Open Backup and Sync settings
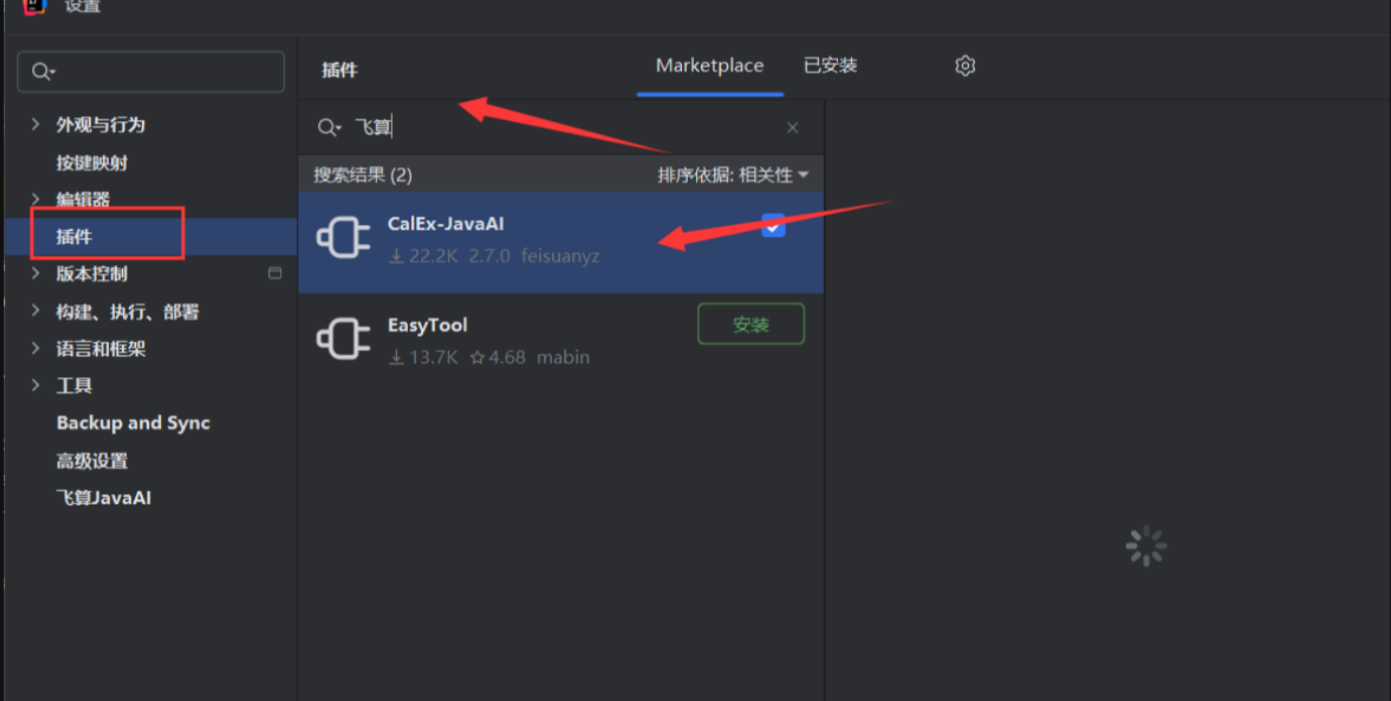The height and width of the screenshot is (701, 1391). [x=133, y=423]
